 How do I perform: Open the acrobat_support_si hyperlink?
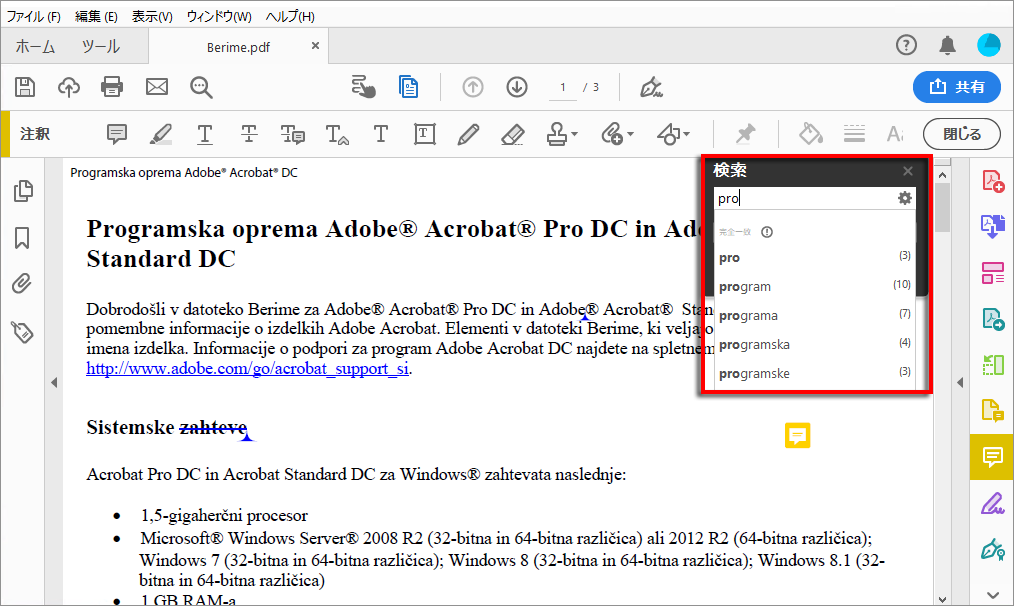[x=248, y=369]
